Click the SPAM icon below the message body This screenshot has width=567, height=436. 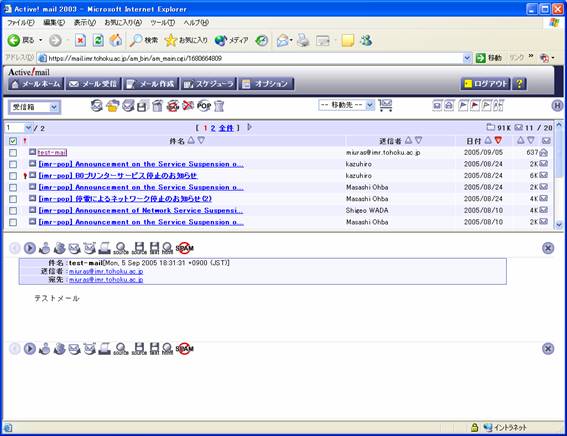pyautogui.click(x=184, y=349)
